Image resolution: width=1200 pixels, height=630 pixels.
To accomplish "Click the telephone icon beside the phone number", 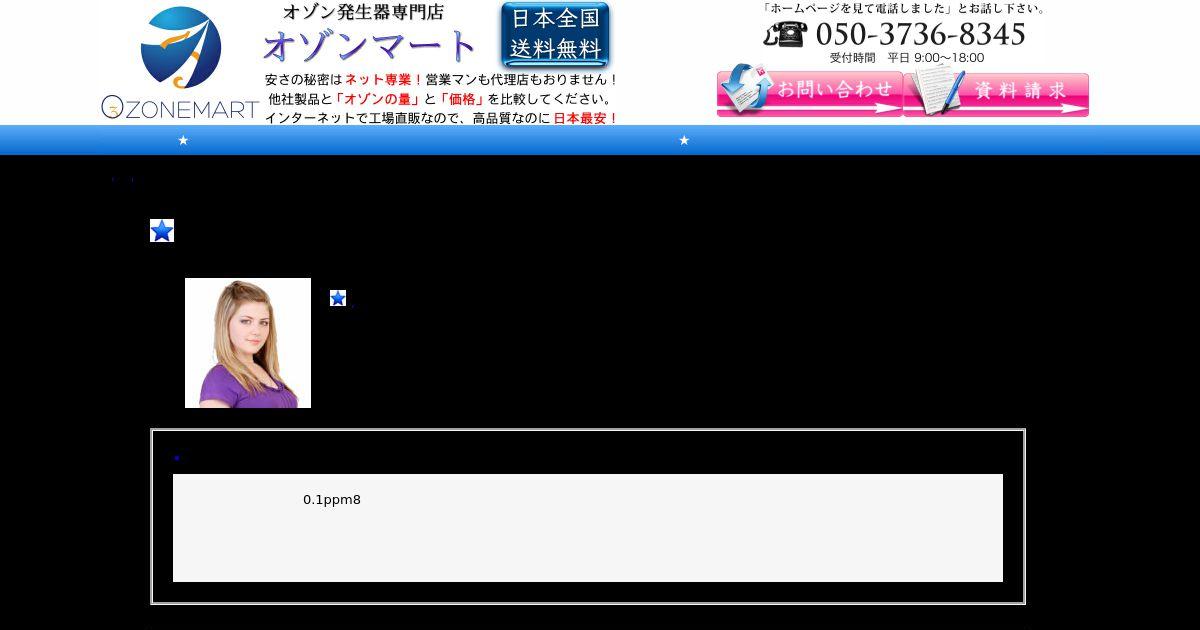I will tap(785, 34).
